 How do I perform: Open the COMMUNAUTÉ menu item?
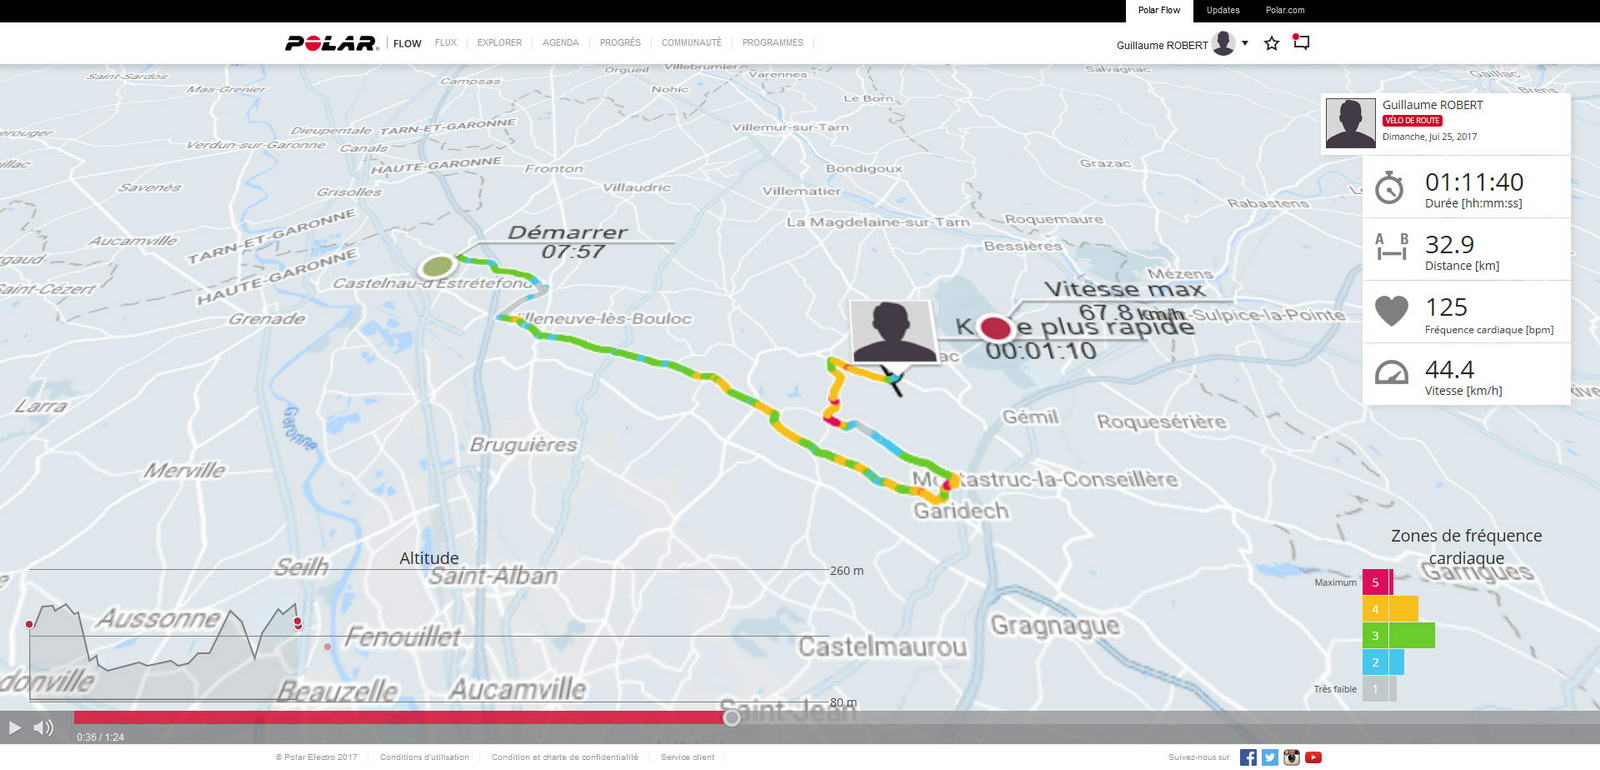(691, 43)
